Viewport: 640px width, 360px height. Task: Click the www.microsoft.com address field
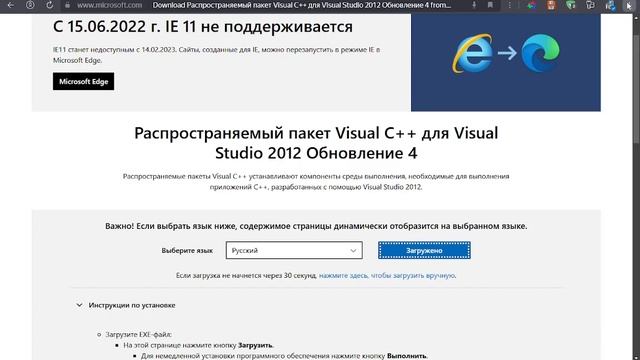pyautogui.click(x=109, y=5)
